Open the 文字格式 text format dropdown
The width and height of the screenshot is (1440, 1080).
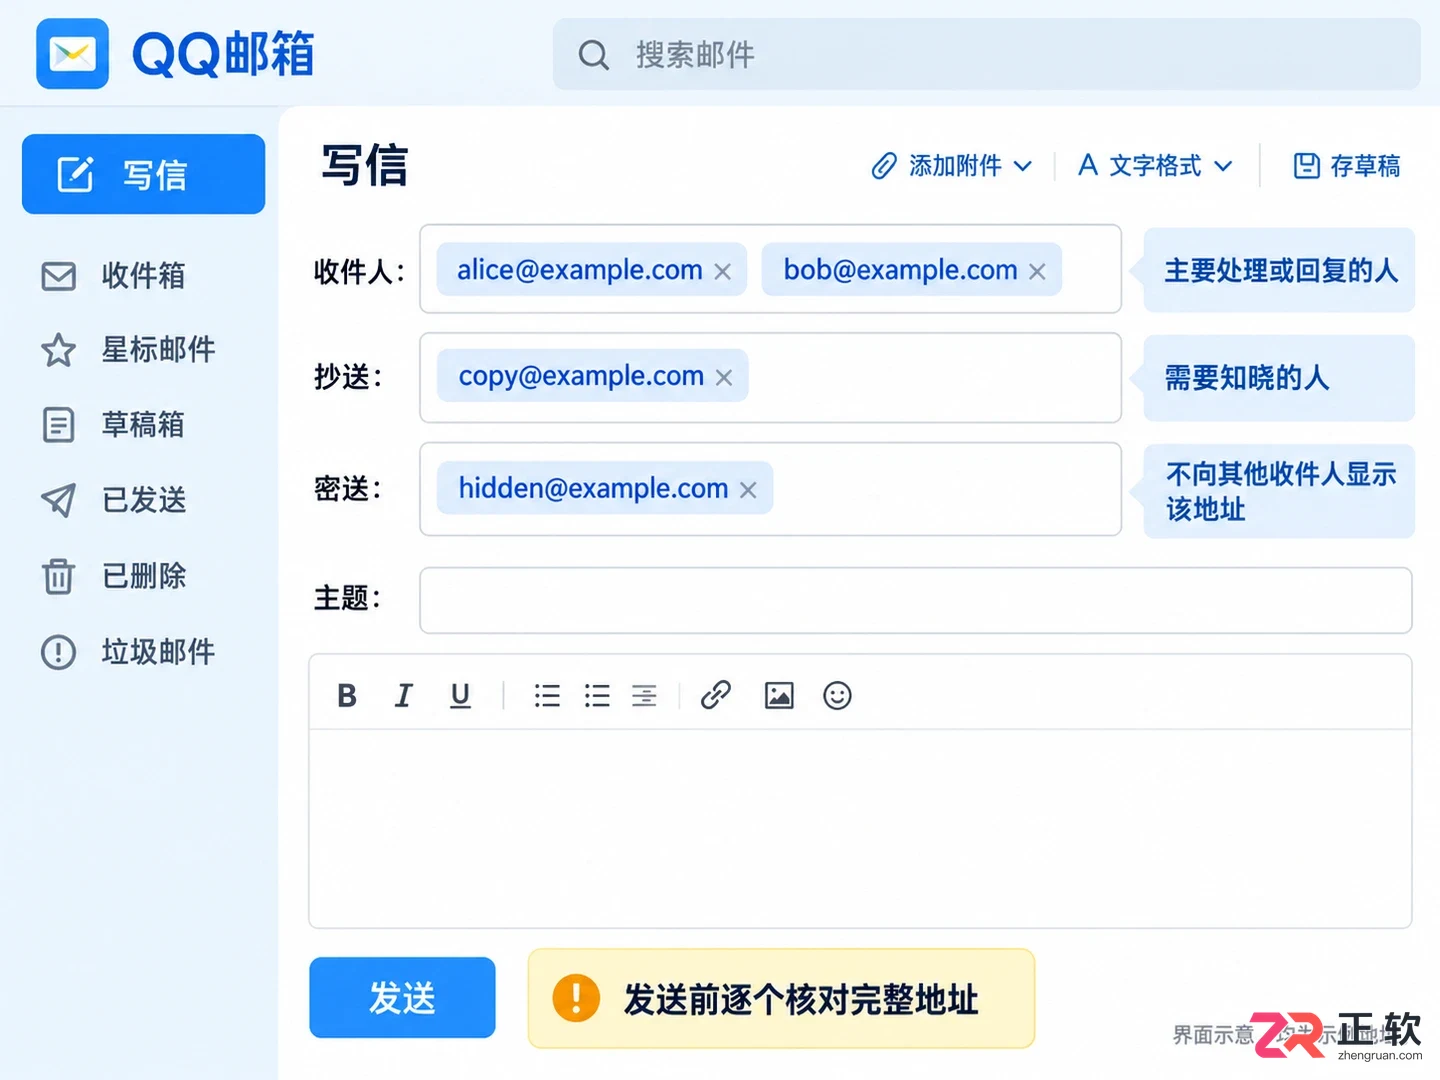(1155, 166)
